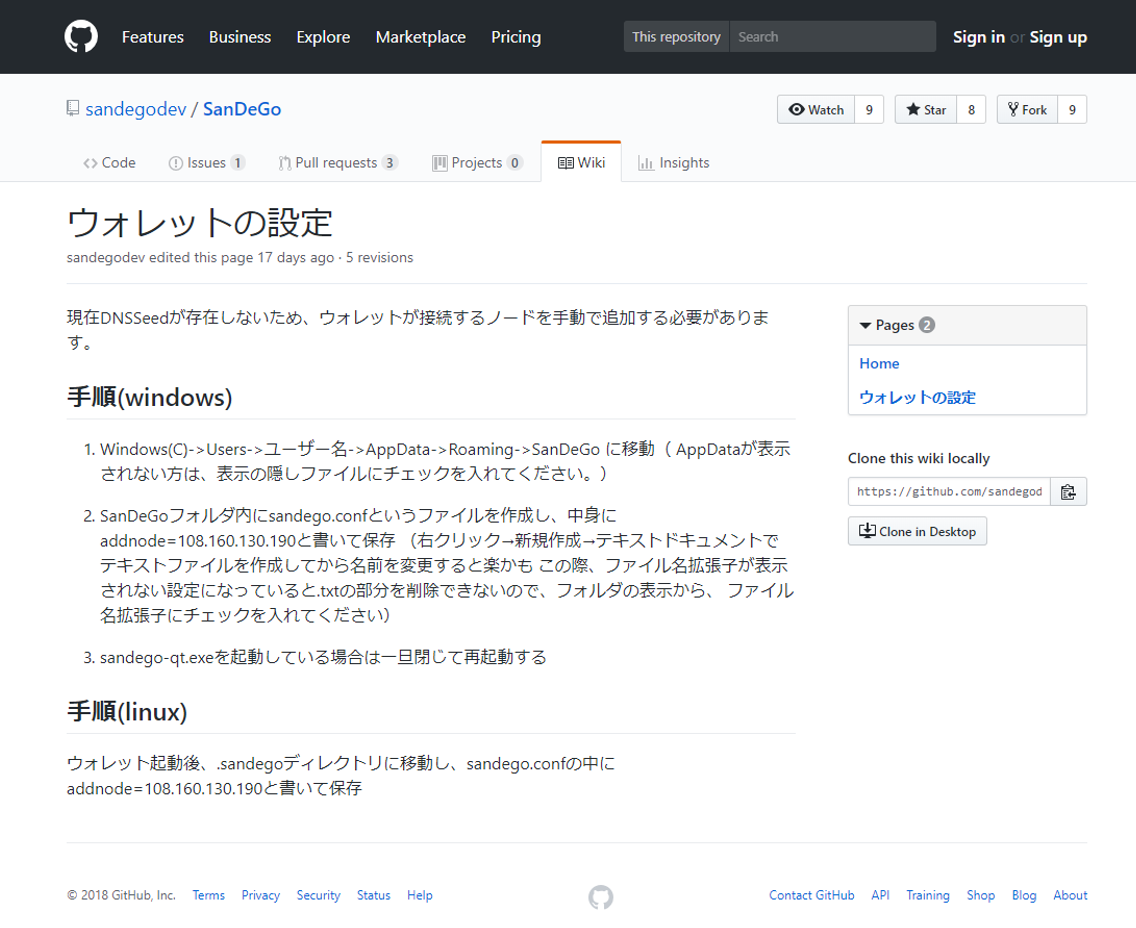Watch this repository
The width and height of the screenshot is (1136, 928).
pos(816,110)
